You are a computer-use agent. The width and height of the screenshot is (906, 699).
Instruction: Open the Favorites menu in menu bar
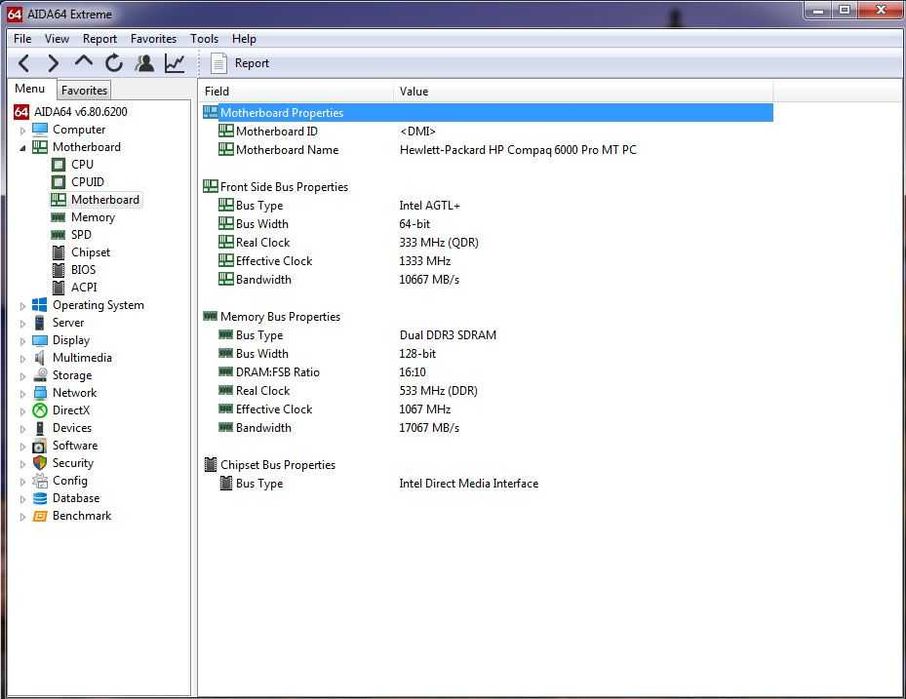tap(153, 39)
